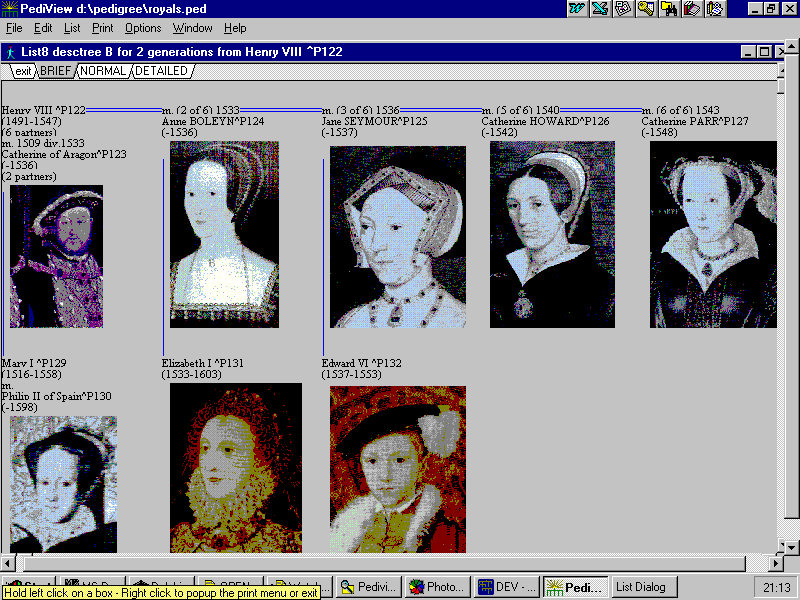Select Edward VI ^P132 name text
Viewport: 800px width, 600px height.
pos(361,363)
